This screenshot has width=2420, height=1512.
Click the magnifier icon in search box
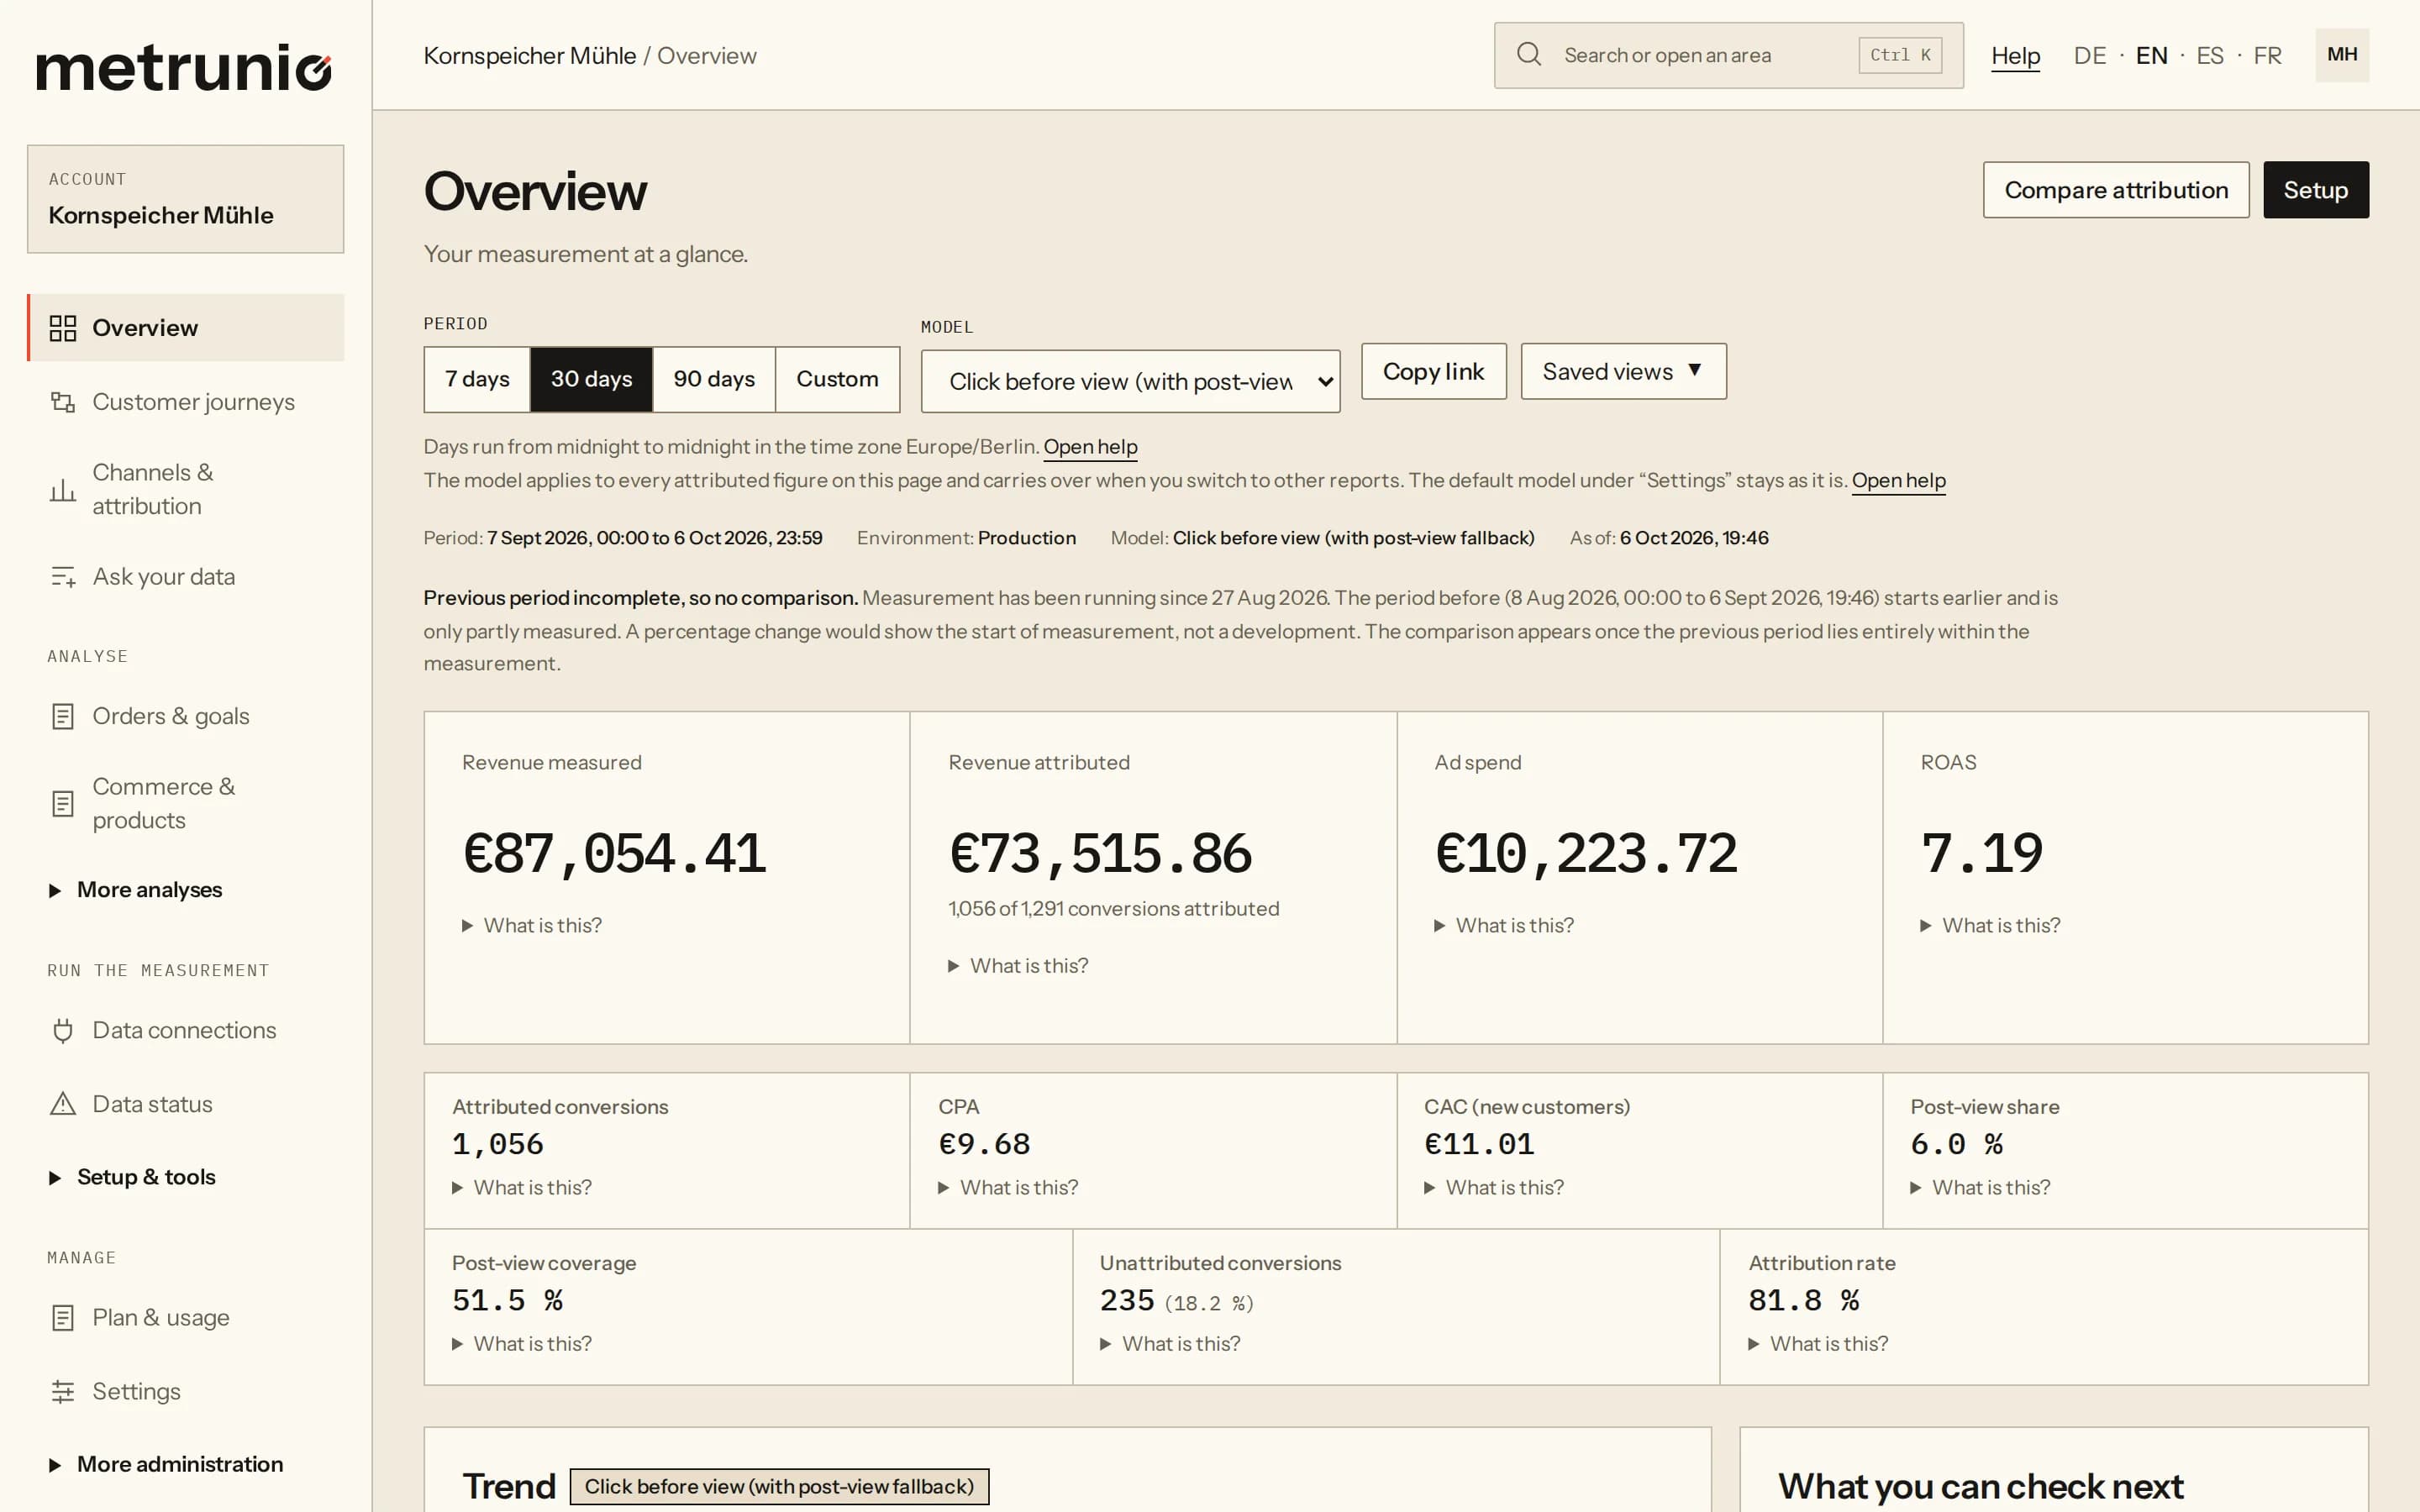tap(1529, 54)
